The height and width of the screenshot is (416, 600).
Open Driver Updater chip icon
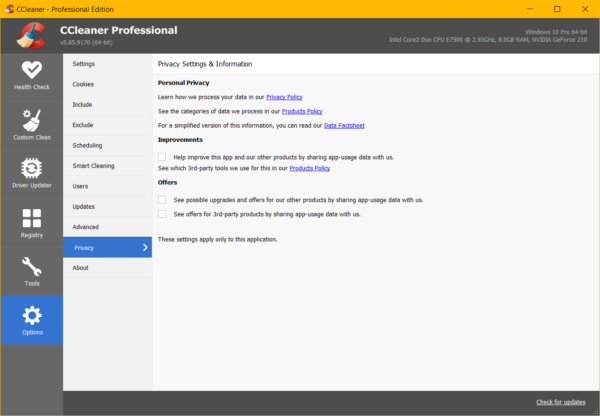point(31,168)
